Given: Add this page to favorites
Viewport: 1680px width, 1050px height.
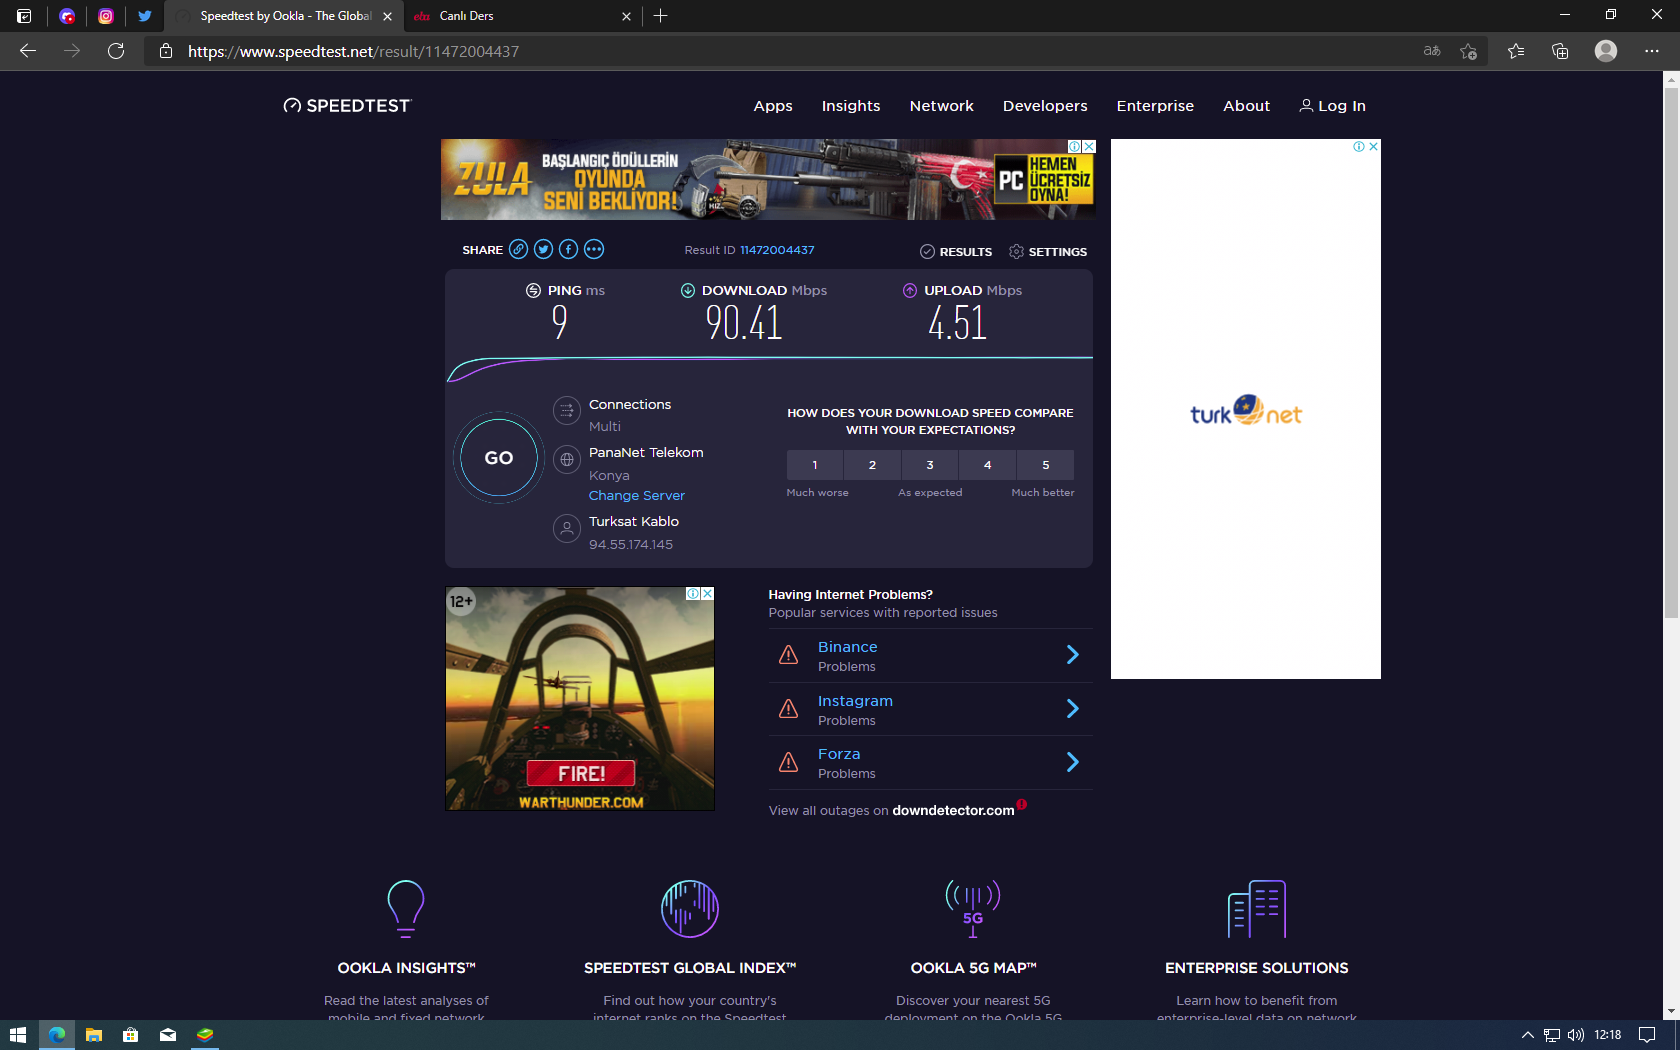Looking at the screenshot, I should (1468, 51).
